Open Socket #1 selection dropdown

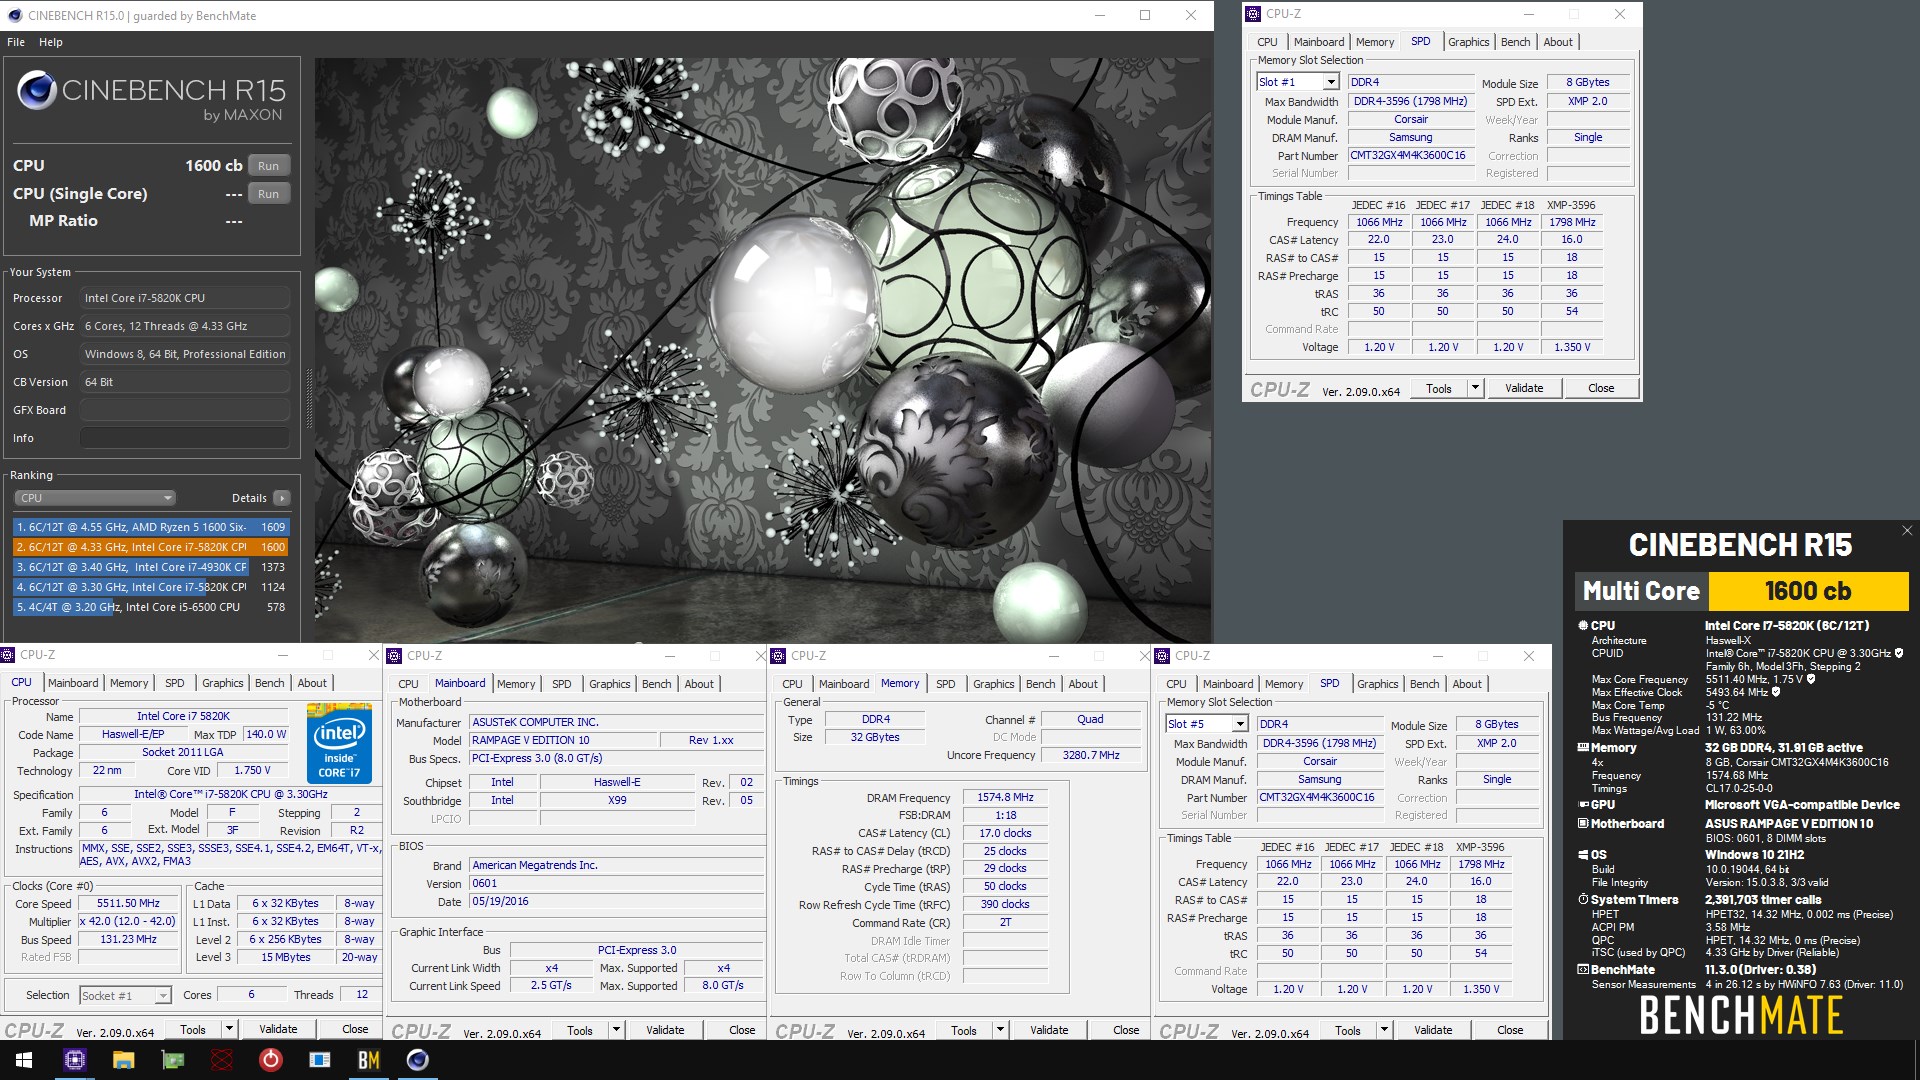click(125, 995)
